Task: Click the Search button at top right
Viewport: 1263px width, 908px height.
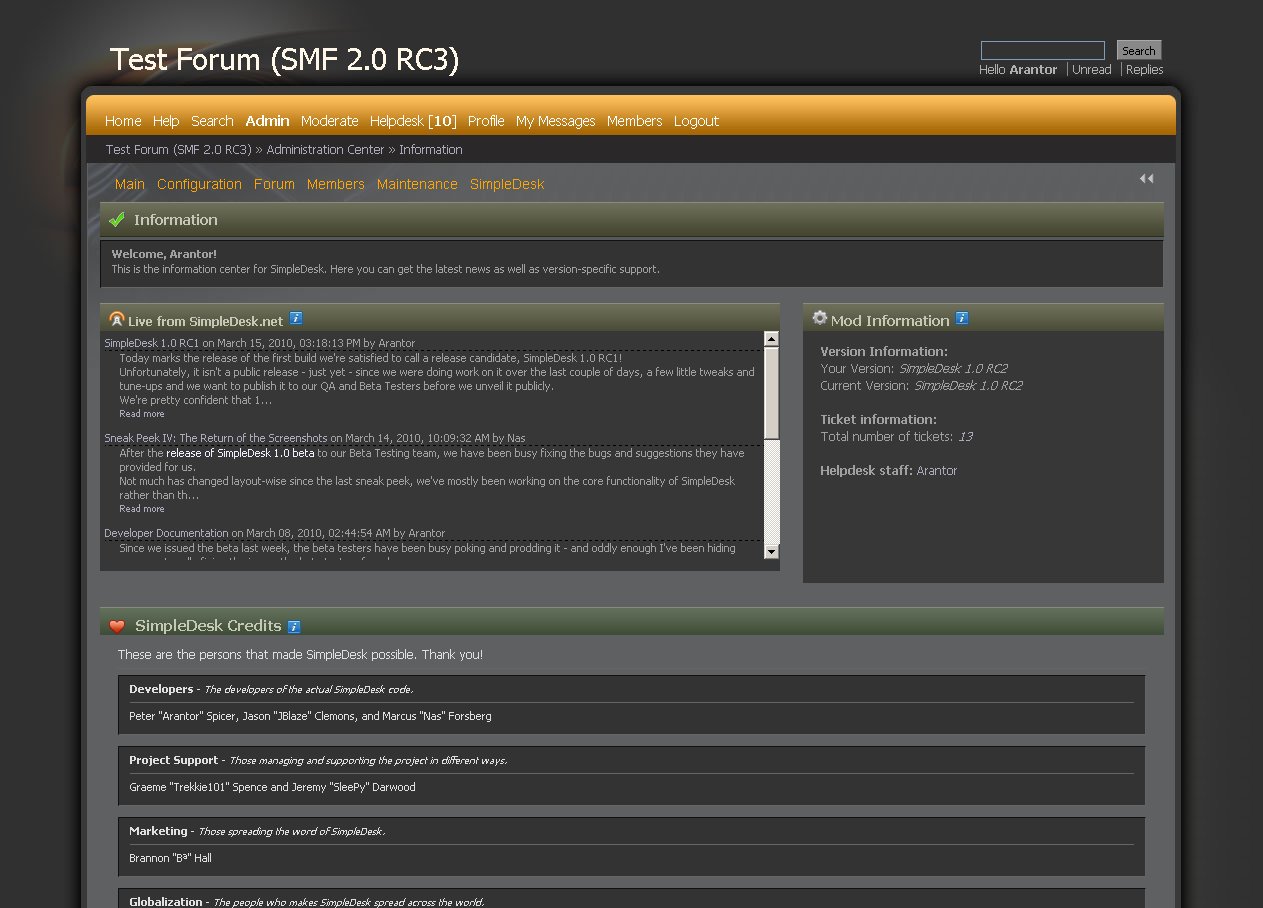Action: (1139, 51)
